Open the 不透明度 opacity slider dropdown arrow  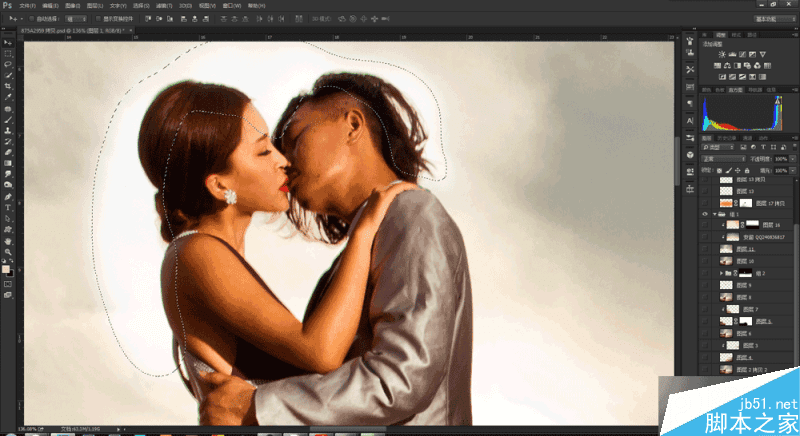(792, 159)
